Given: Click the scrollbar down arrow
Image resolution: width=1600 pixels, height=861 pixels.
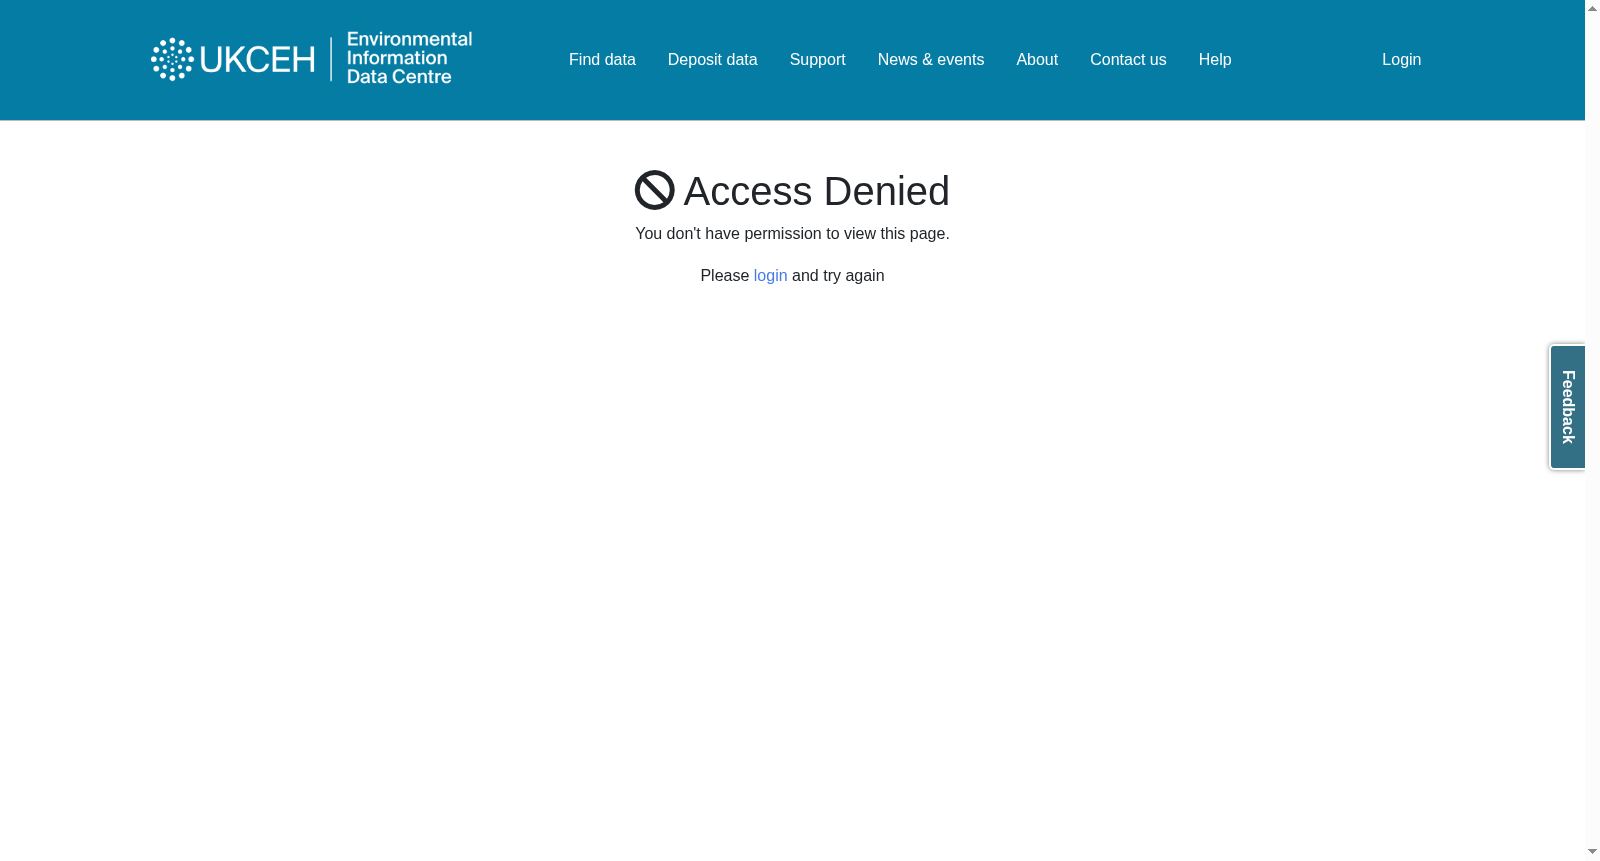Looking at the screenshot, I should tap(1592, 852).
